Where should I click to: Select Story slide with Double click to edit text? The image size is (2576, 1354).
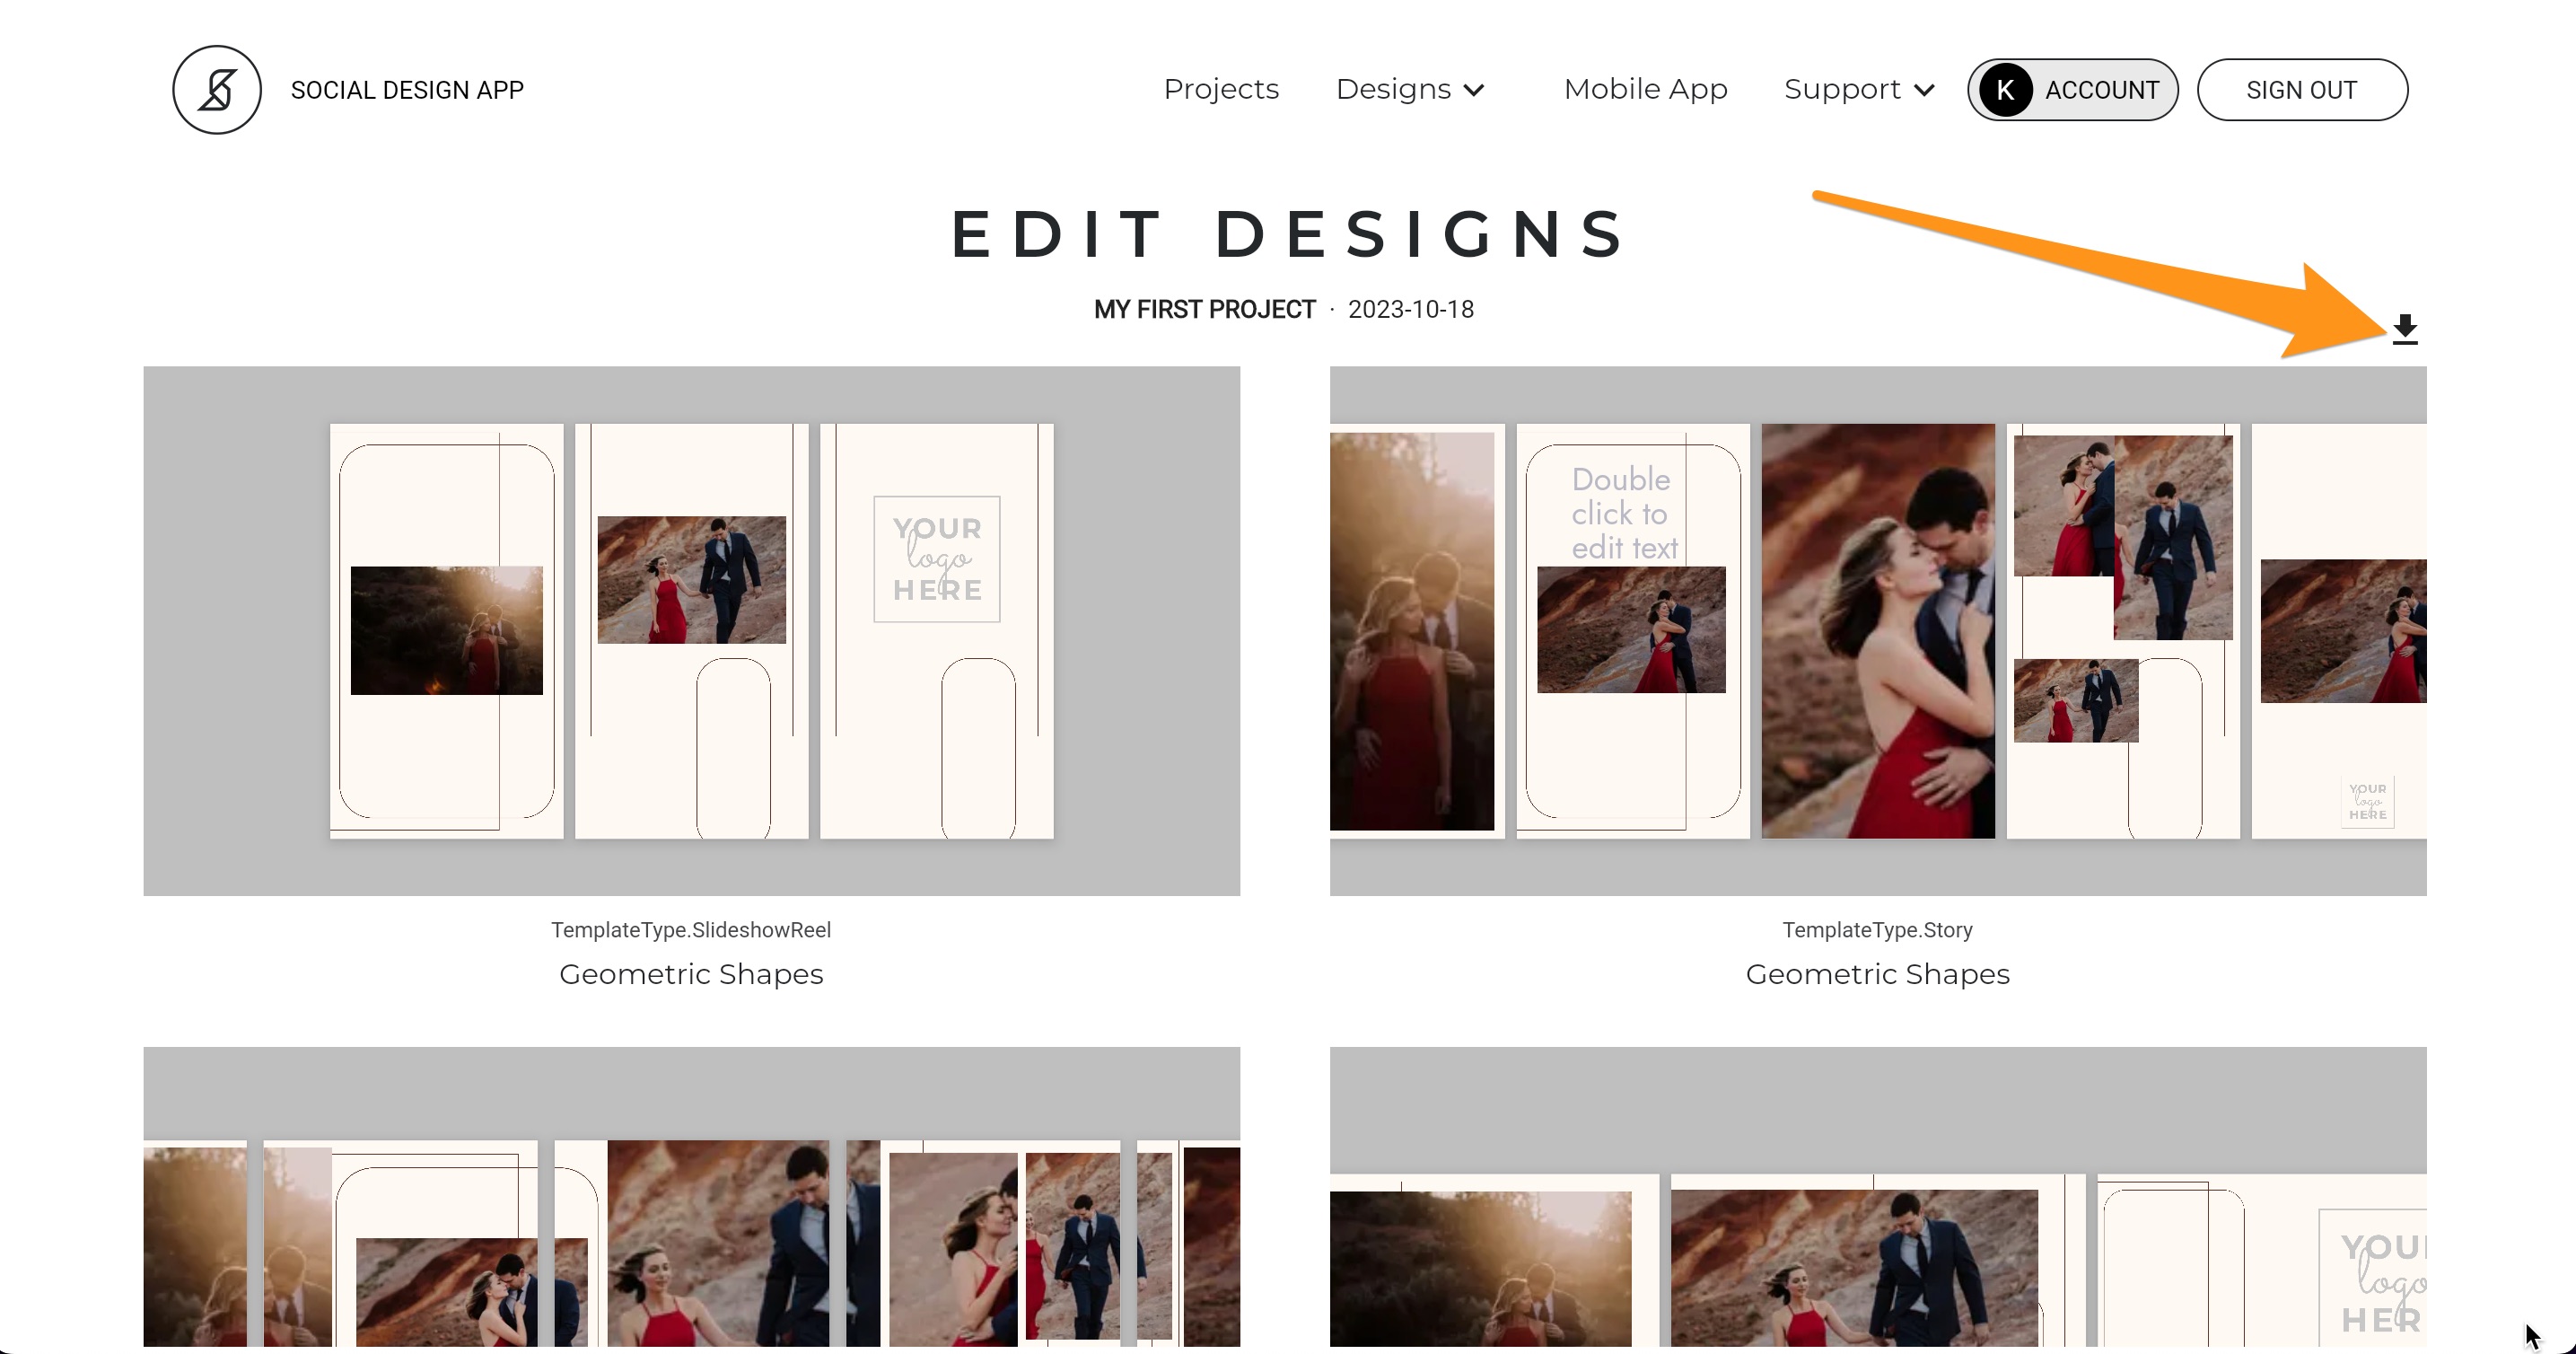pyautogui.click(x=1632, y=630)
